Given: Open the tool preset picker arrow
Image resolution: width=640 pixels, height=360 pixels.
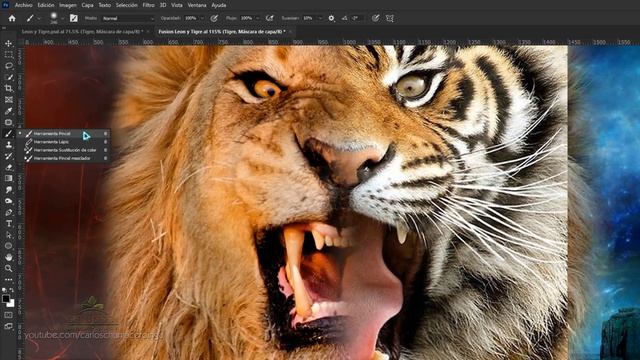Looking at the screenshot, I should (x=39, y=18).
